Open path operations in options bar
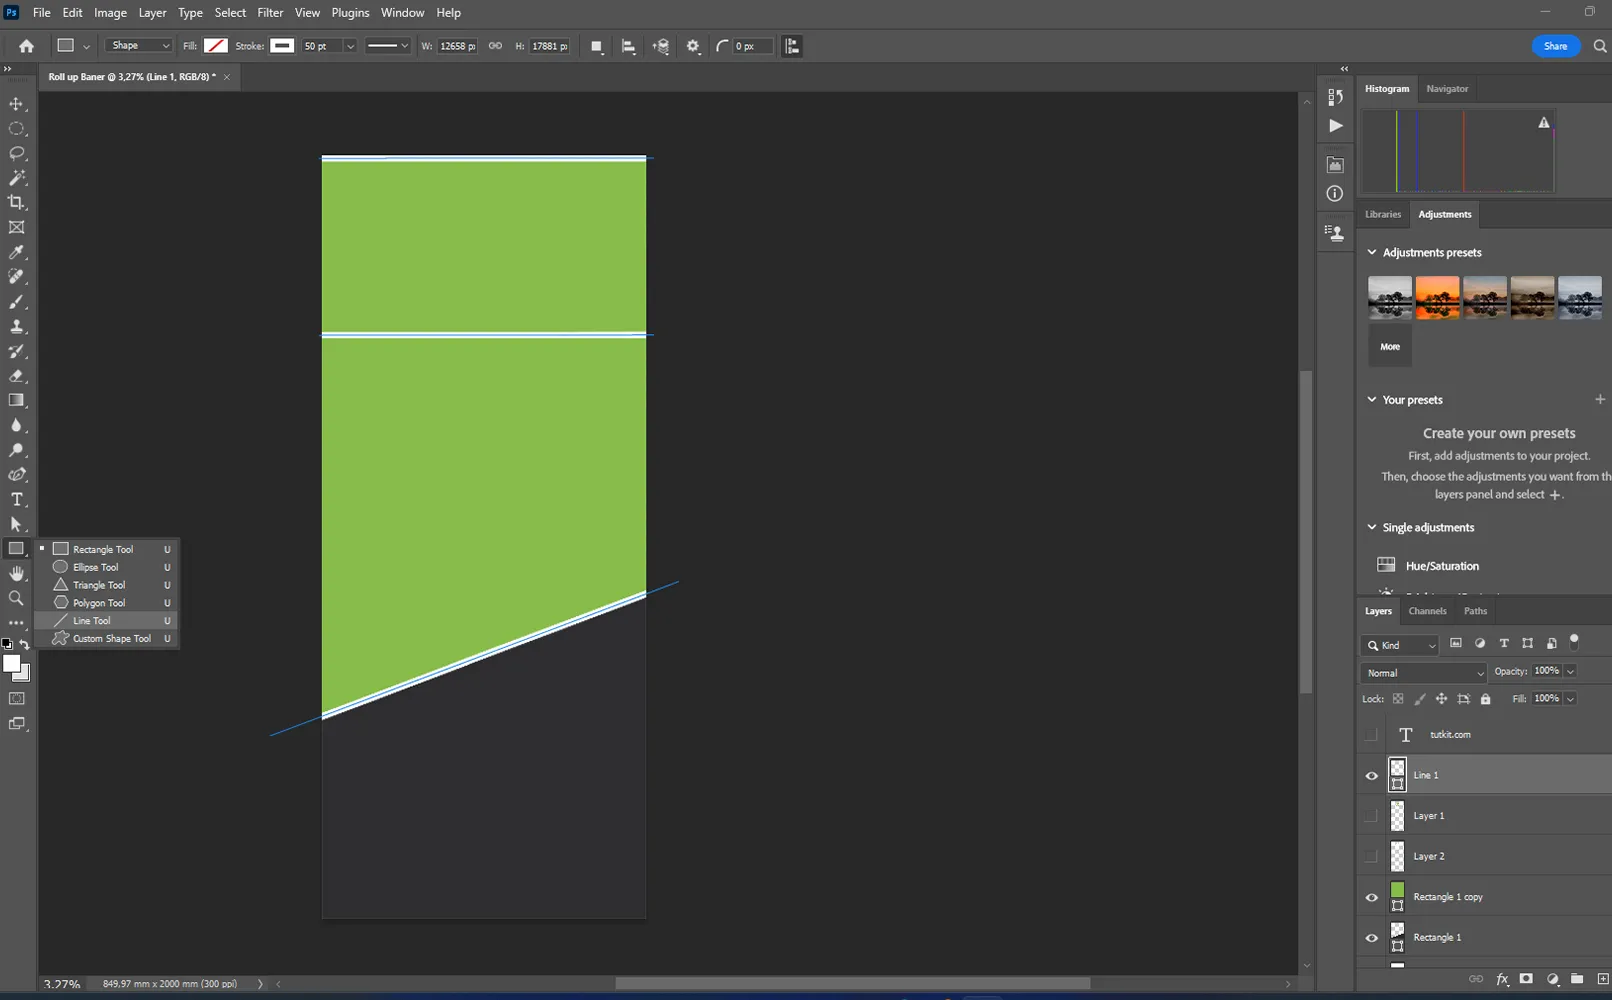This screenshot has height=1000, width=1612. coord(597,46)
